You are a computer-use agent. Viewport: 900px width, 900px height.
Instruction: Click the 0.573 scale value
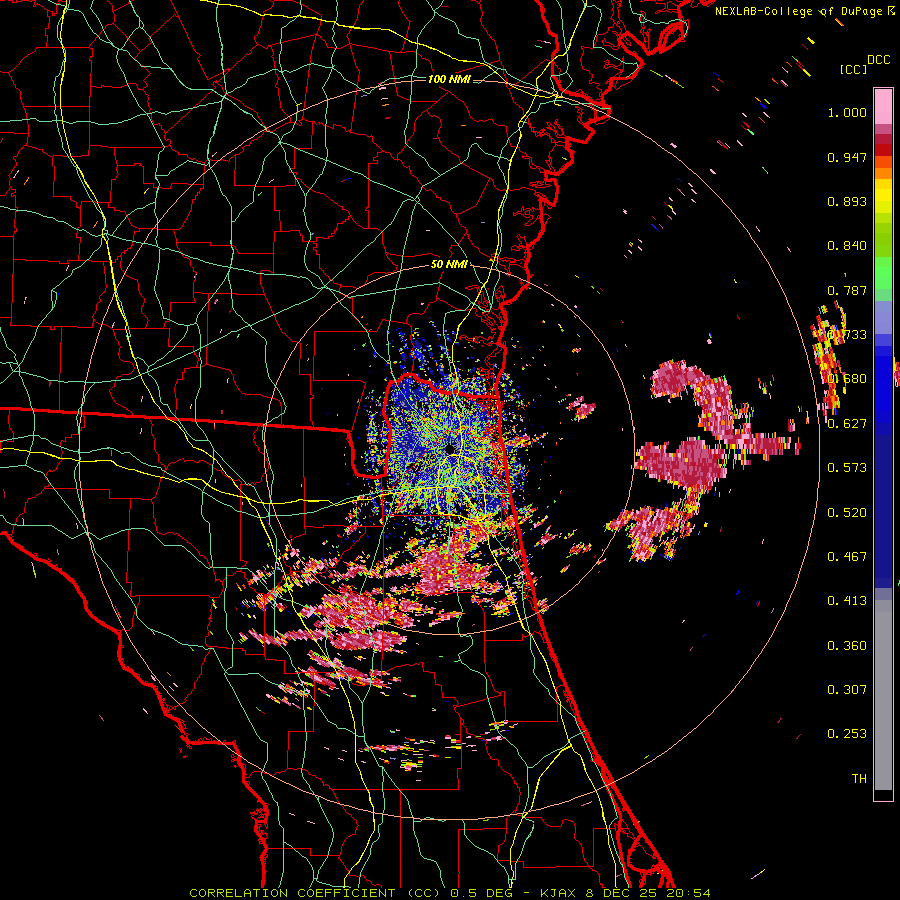[x=847, y=468]
